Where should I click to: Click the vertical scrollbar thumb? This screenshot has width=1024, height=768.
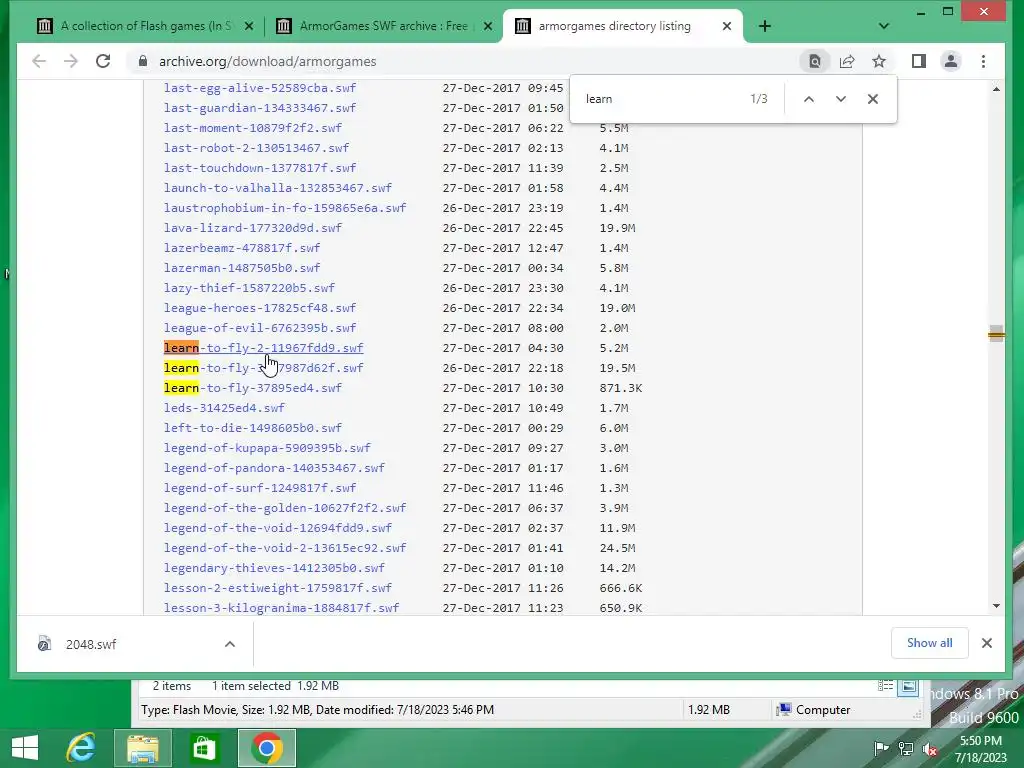(996, 334)
